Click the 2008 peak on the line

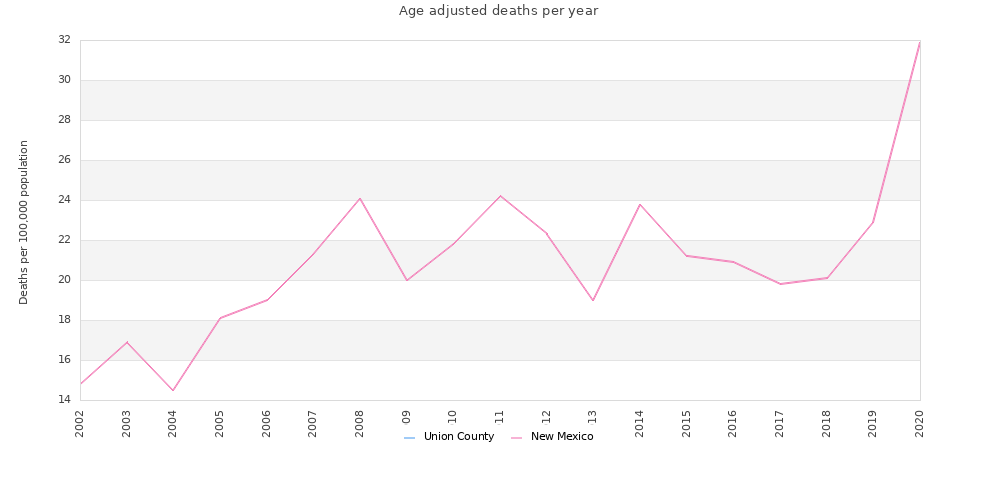point(360,198)
